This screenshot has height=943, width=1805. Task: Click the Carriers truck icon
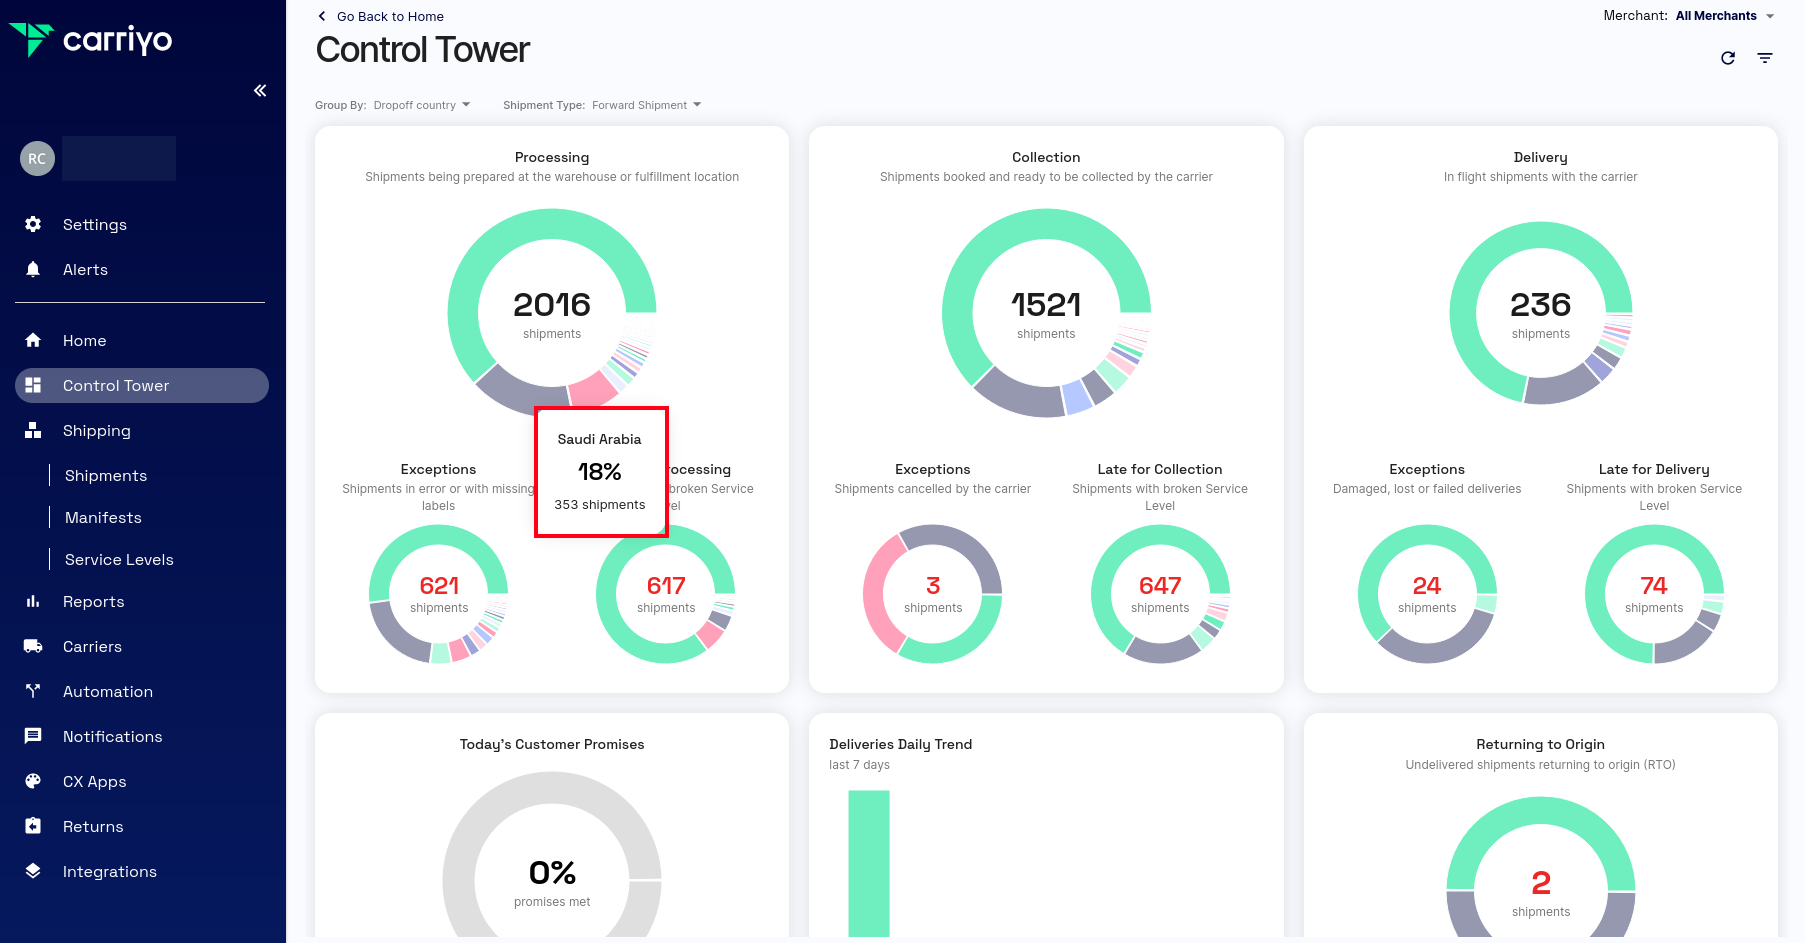click(x=33, y=646)
